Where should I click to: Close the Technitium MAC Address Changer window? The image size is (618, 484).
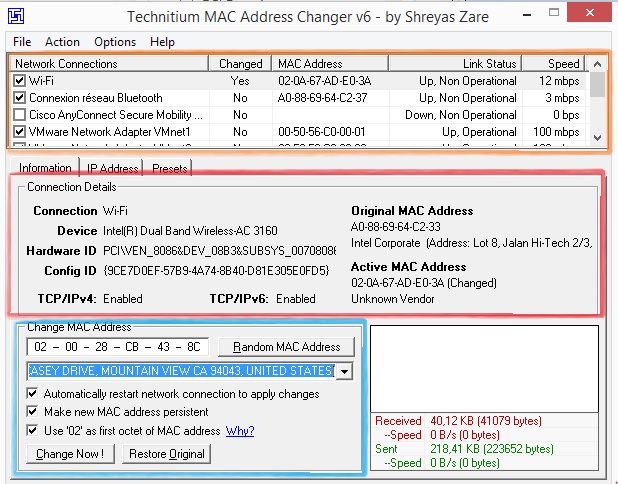[590, 13]
